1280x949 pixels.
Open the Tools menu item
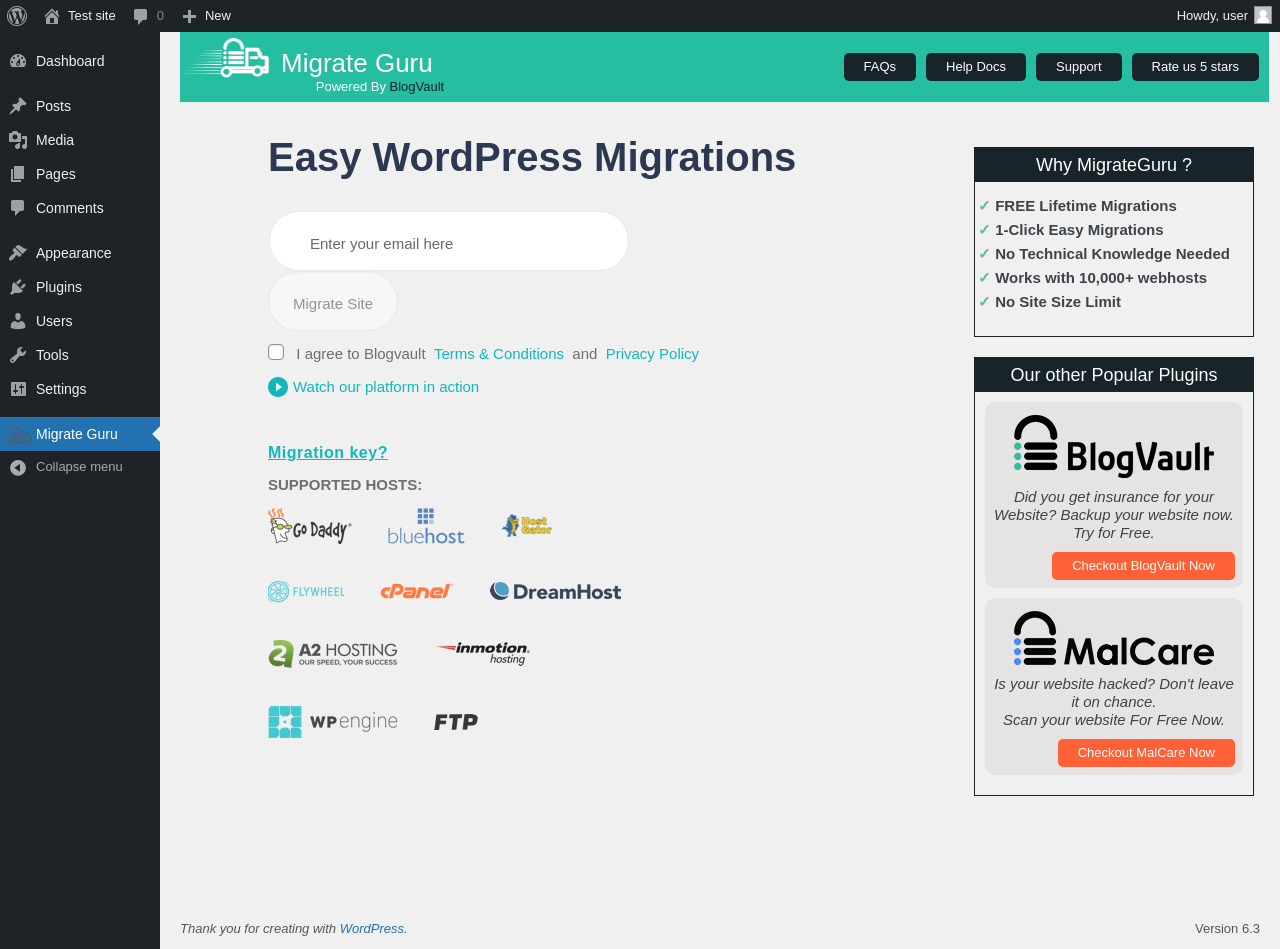(x=80, y=355)
